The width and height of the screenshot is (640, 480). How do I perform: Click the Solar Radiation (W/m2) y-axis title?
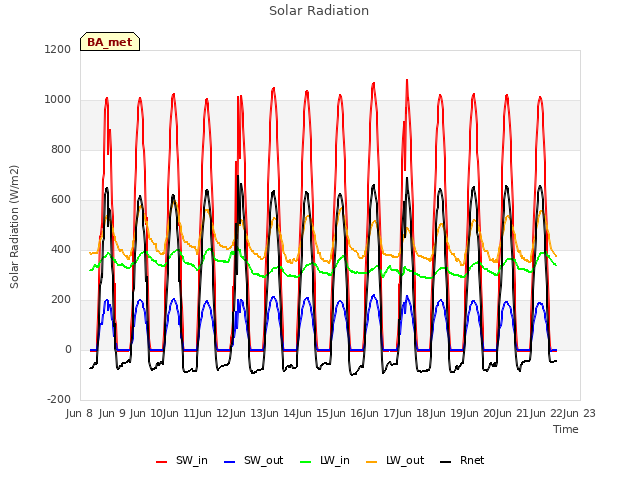(14, 227)
